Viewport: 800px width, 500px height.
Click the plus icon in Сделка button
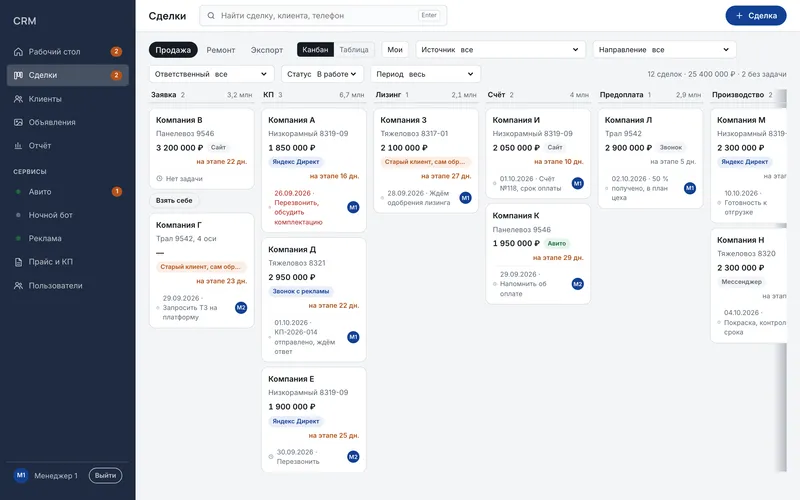pos(739,15)
